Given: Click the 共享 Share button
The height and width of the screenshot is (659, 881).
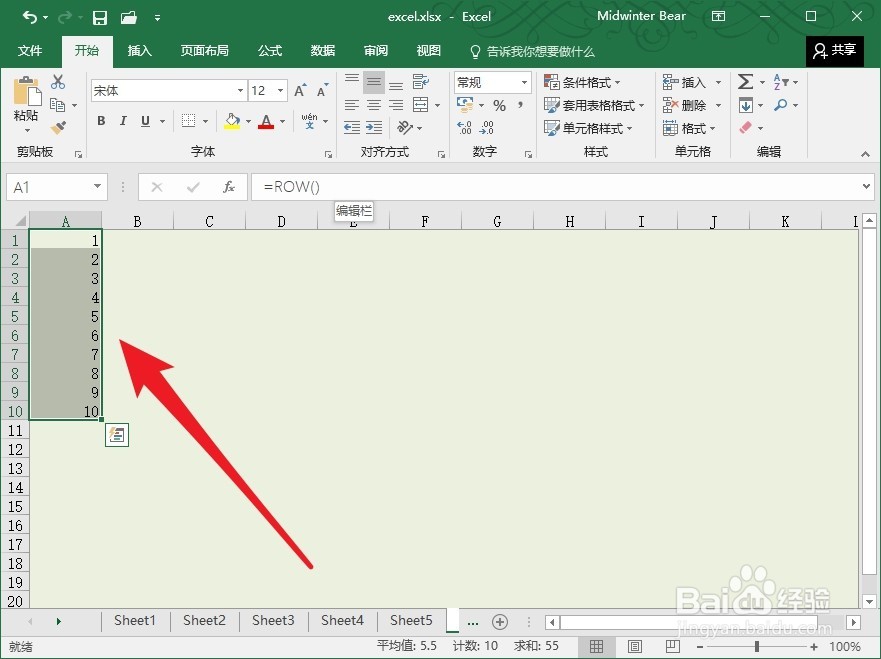Looking at the screenshot, I should pyautogui.click(x=834, y=51).
